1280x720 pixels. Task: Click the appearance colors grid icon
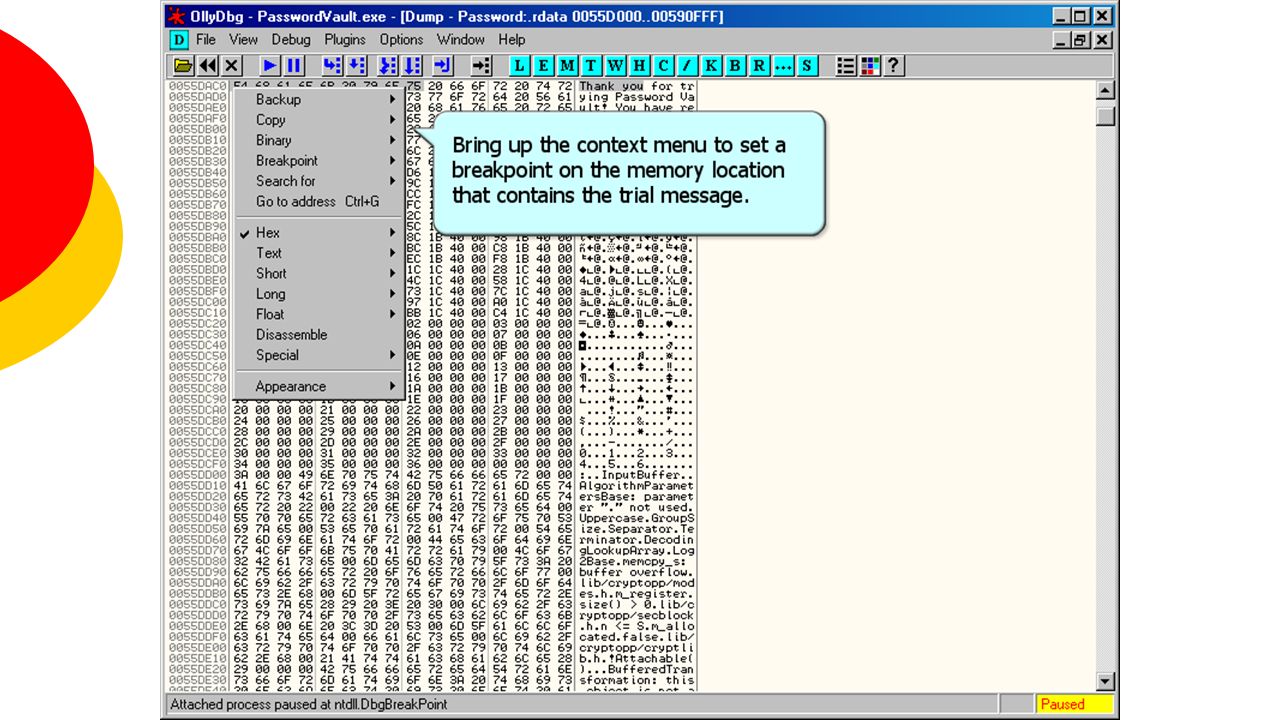[870, 66]
